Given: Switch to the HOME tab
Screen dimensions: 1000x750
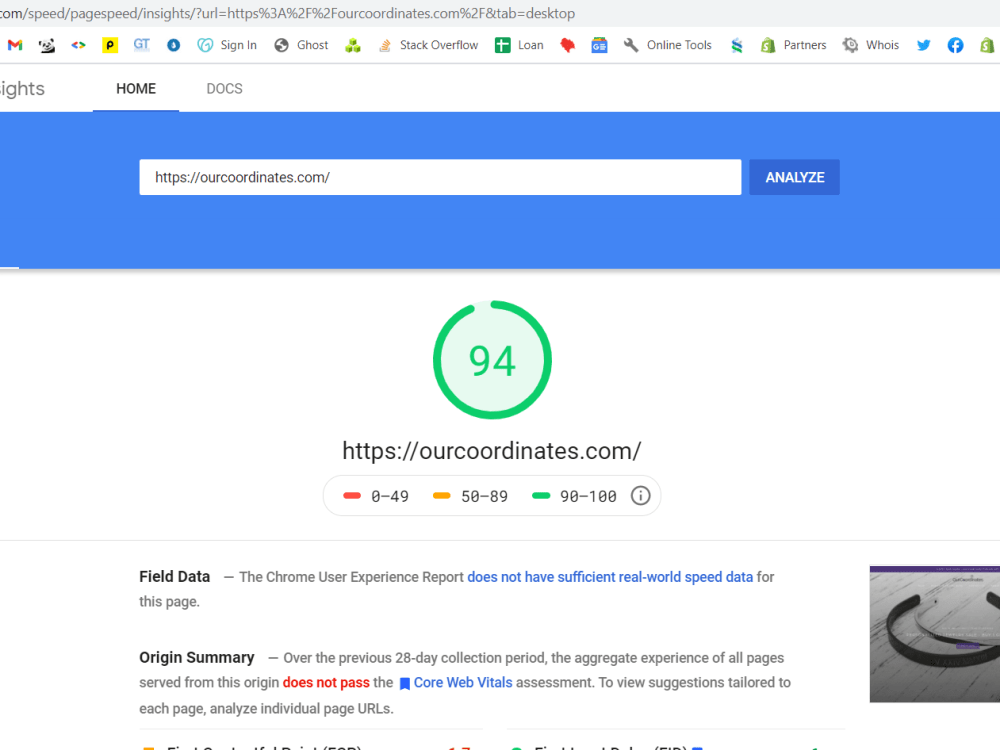Looking at the screenshot, I should click(x=136, y=89).
